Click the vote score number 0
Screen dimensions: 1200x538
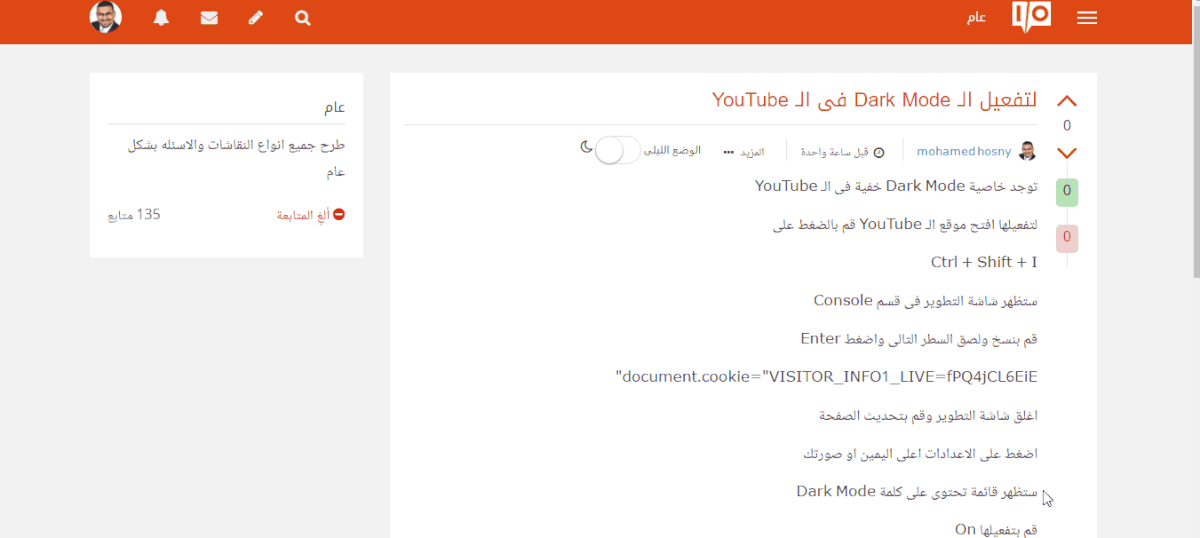click(x=1067, y=126)
